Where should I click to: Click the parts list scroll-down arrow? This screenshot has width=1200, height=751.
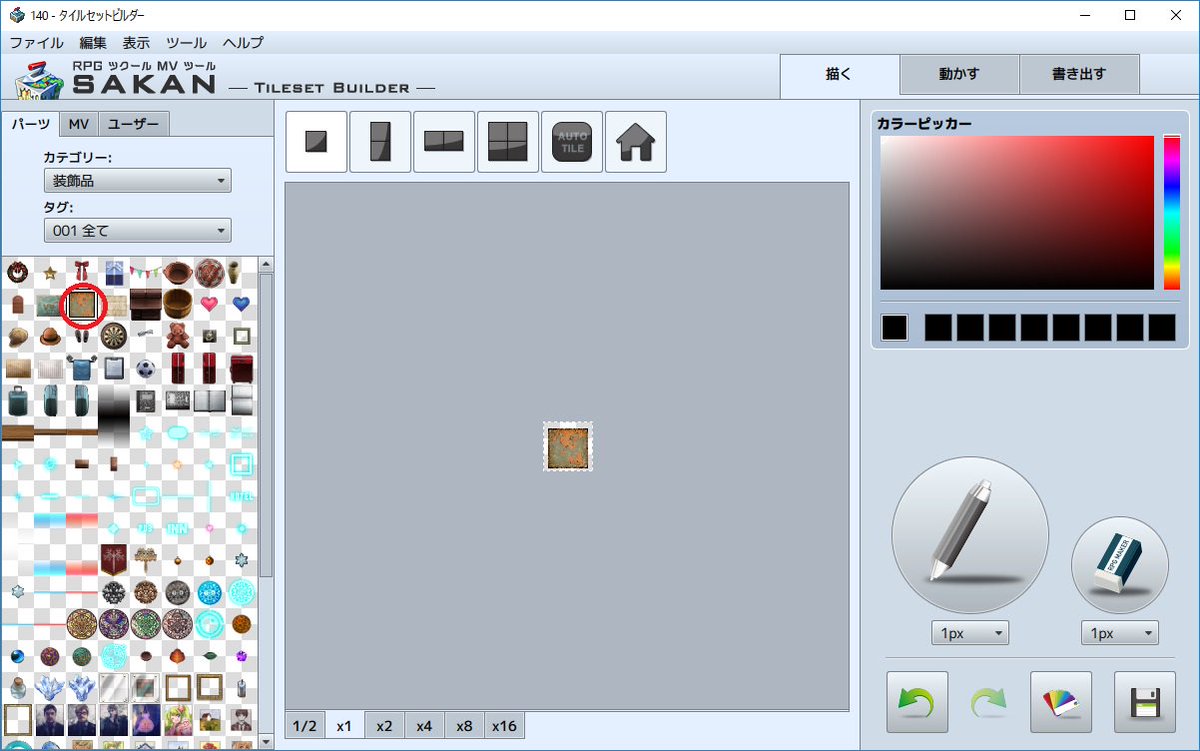click(266, 742)
